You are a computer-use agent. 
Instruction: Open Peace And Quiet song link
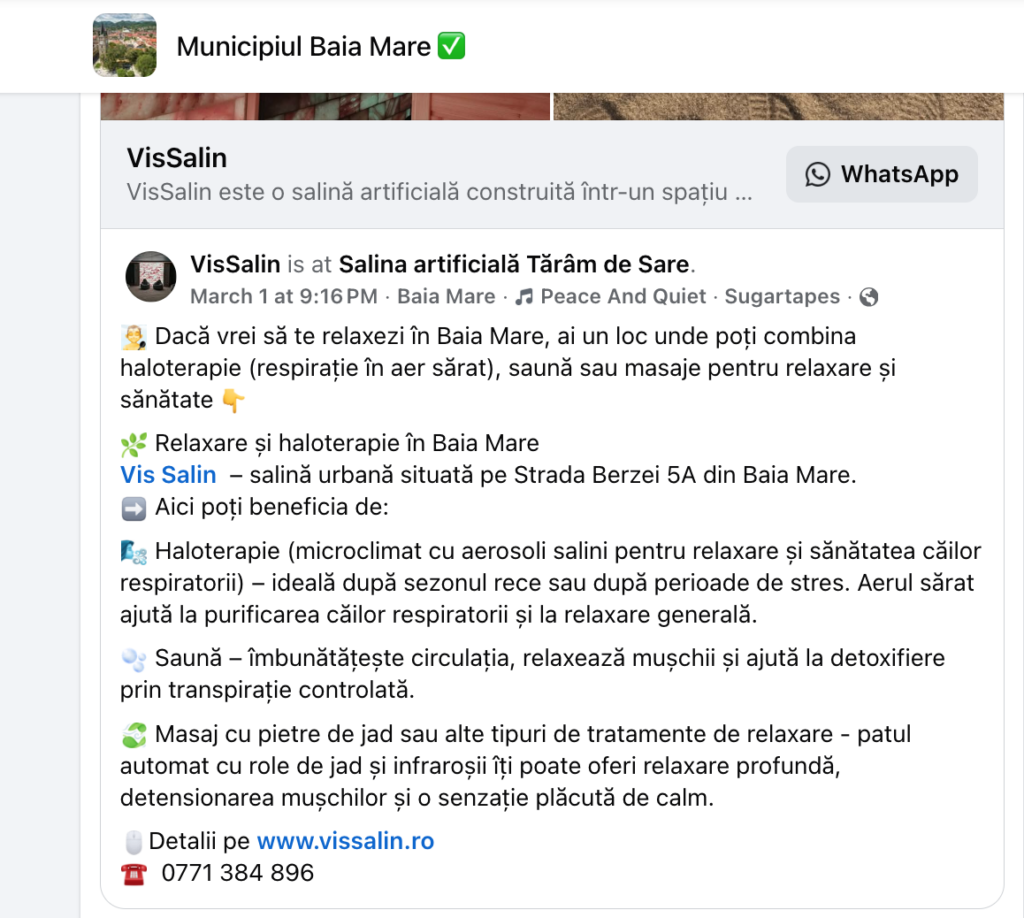pos(623,296)
